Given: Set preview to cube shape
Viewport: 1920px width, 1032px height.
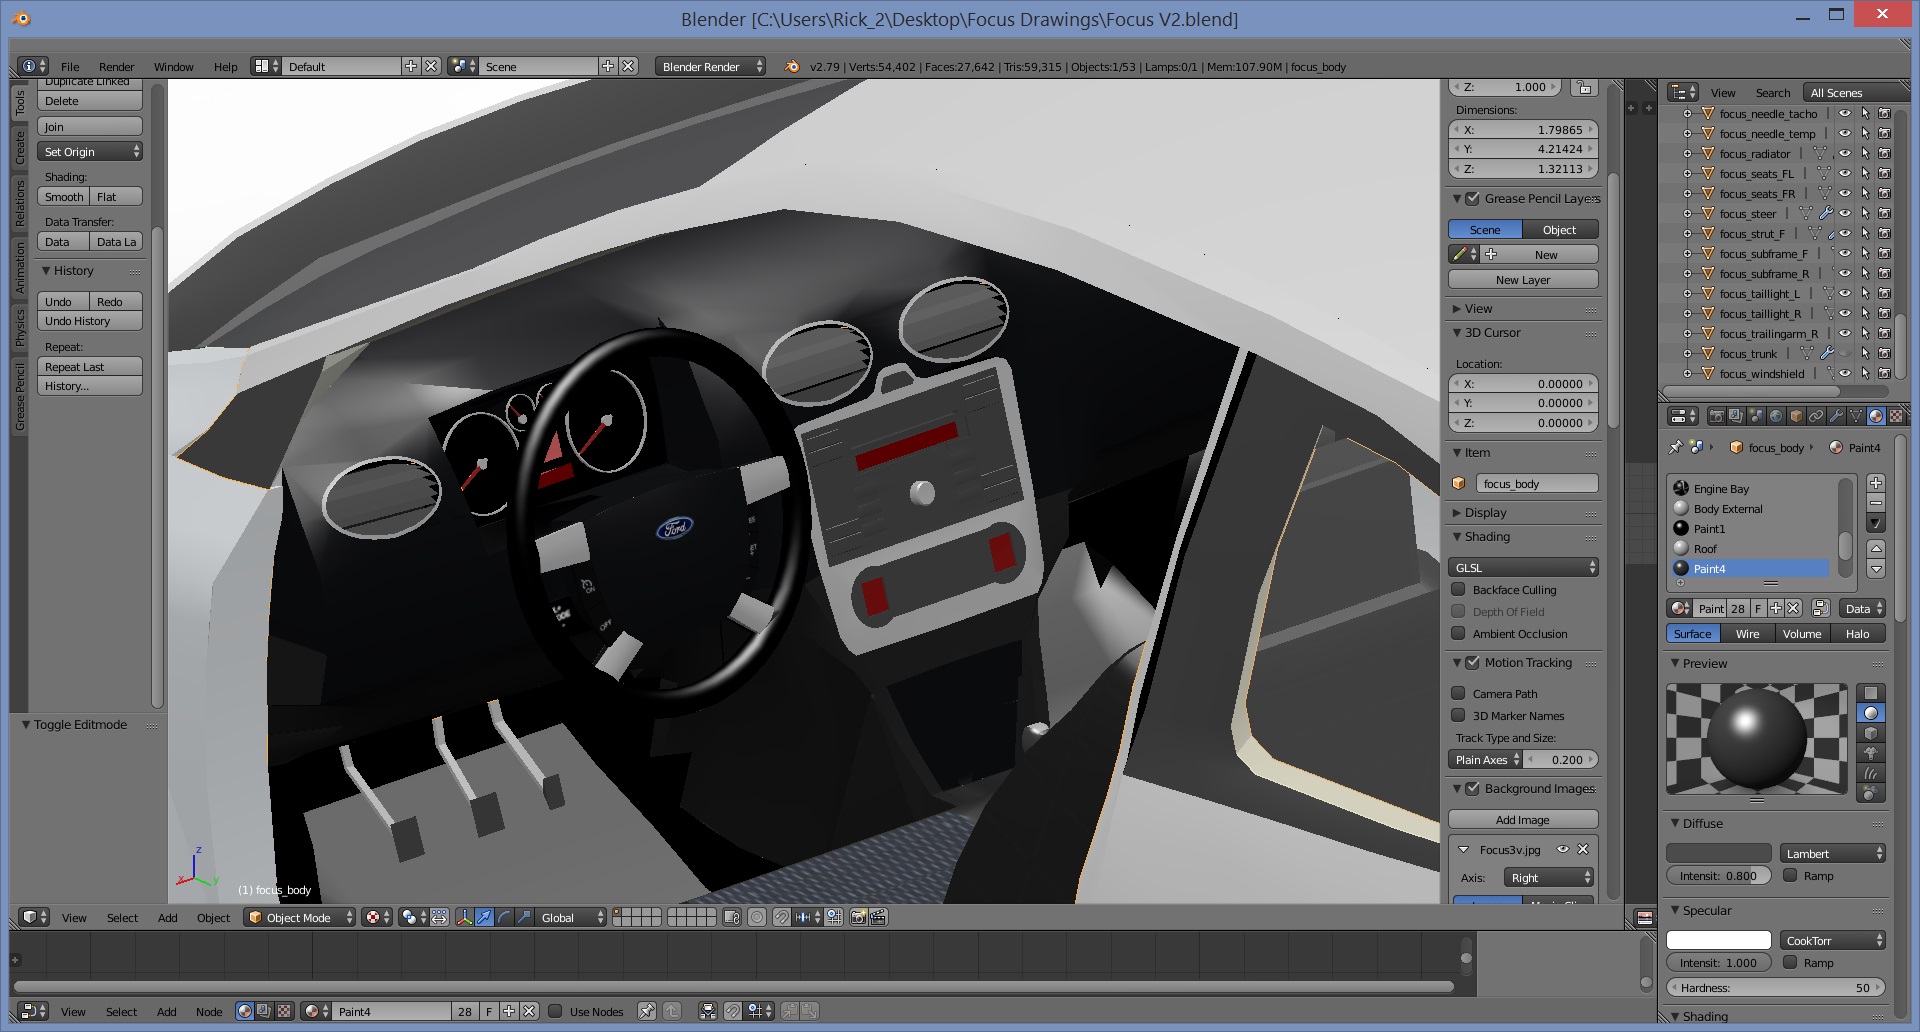Looking at the screenshot, I should tap(1871, 733).
